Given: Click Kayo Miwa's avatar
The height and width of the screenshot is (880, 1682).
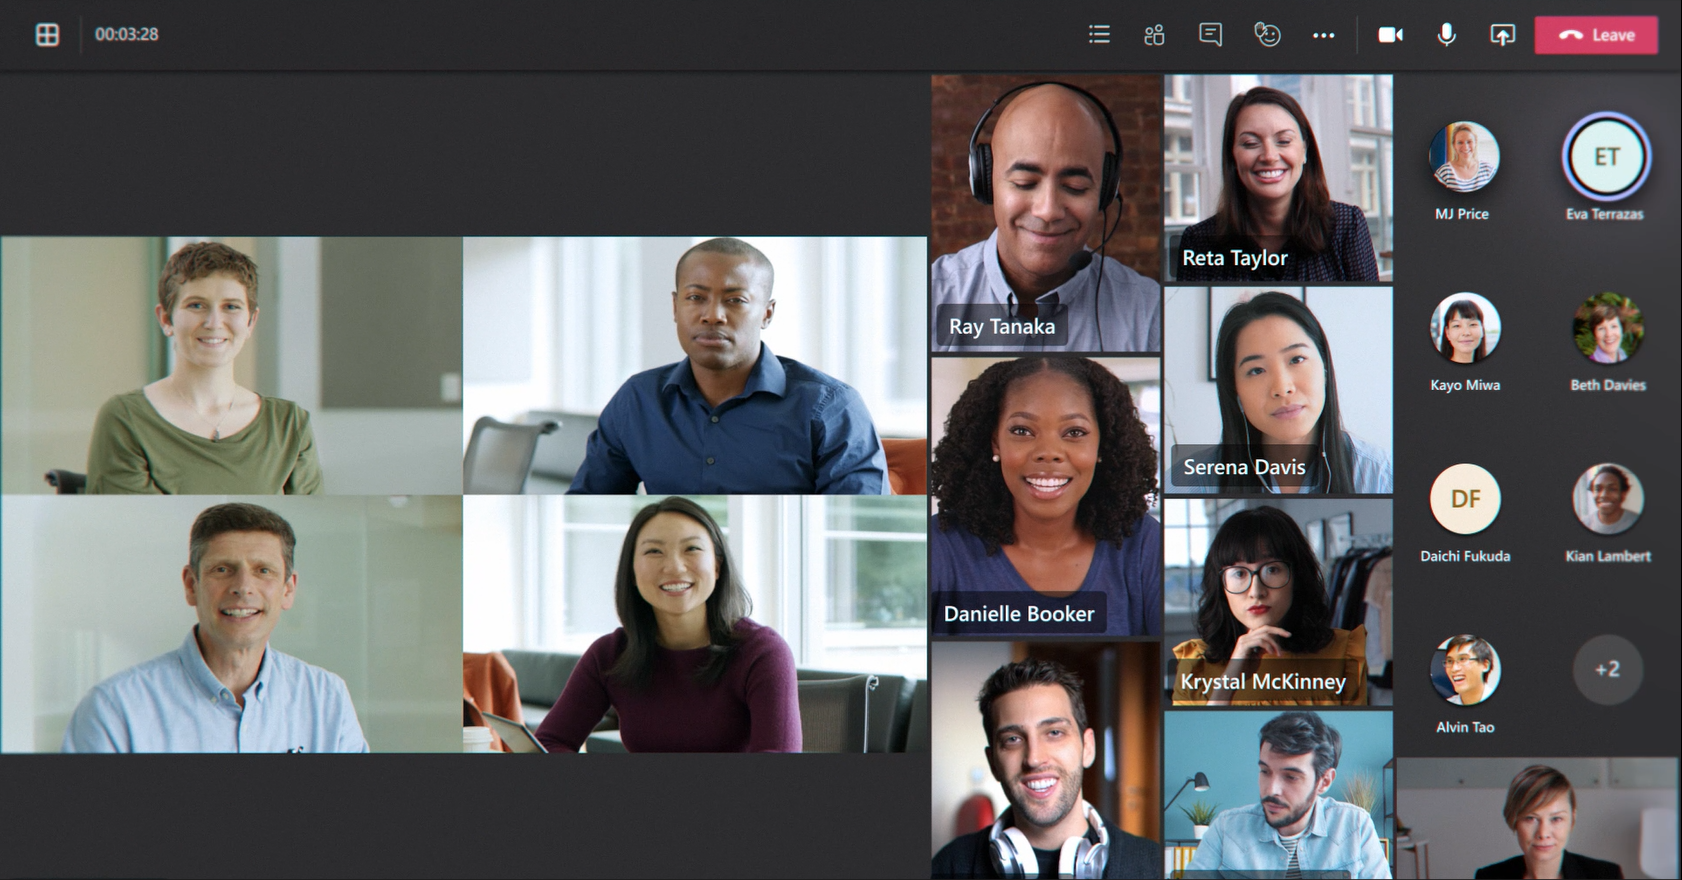Looking at the screenshot, I should [x=1465, y=328].
